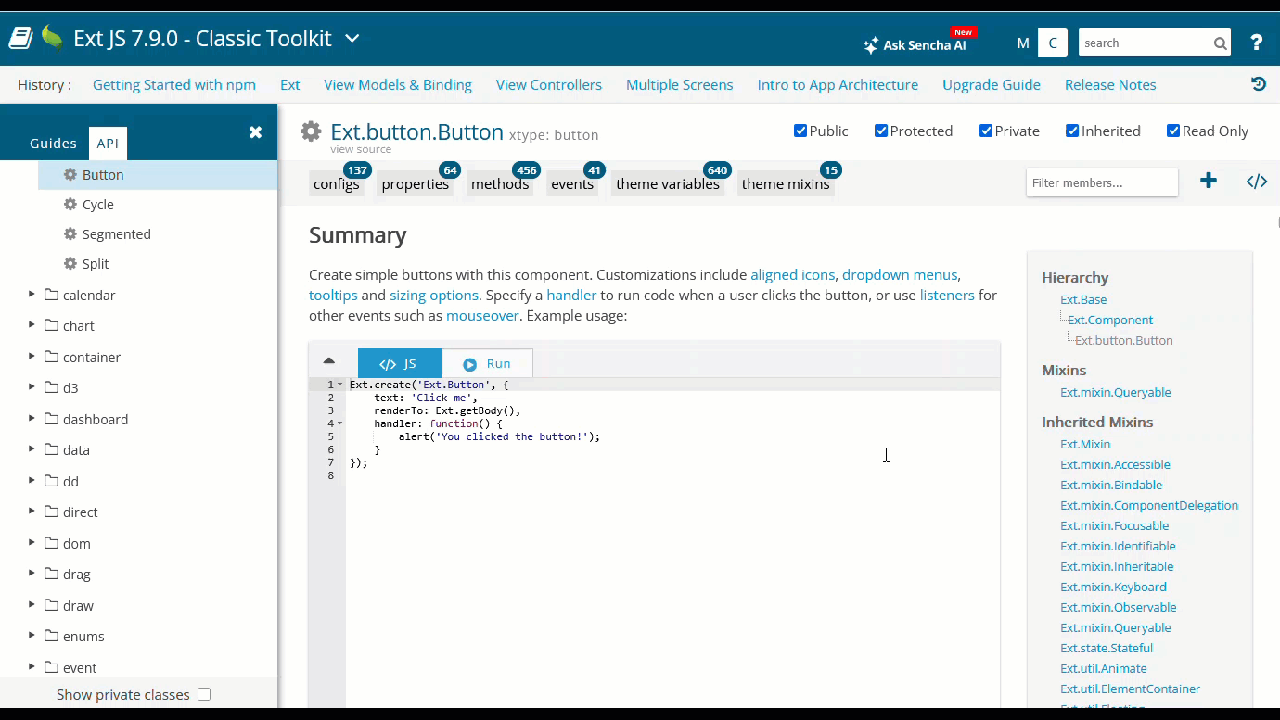The width and height of the screenshot is (1280, 720).
Task: Uncheck the Private filter checkbox
Action: tap(986, 131)
